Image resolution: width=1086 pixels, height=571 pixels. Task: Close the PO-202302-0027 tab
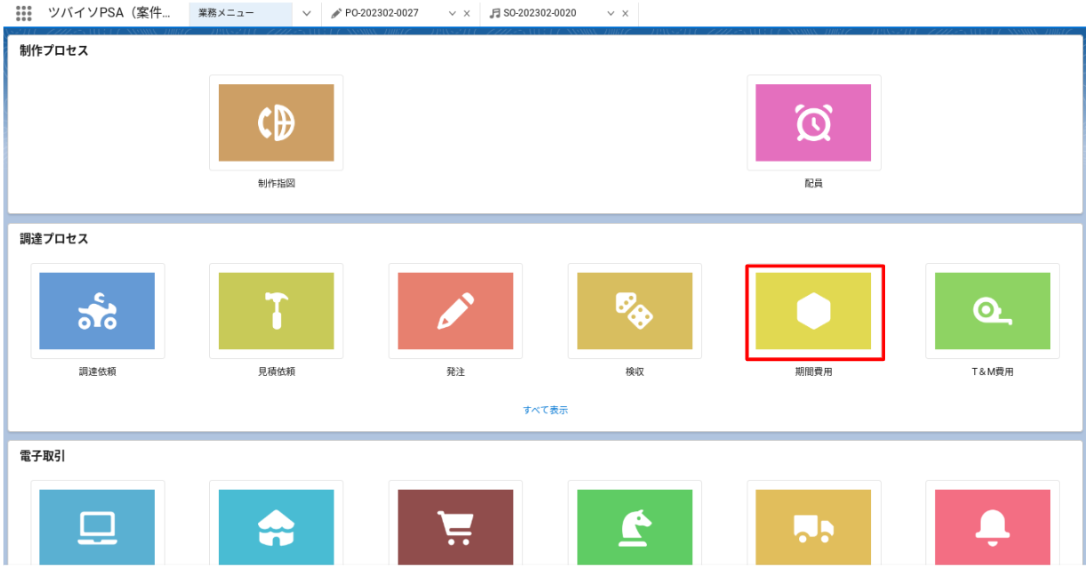coord(467,13)
